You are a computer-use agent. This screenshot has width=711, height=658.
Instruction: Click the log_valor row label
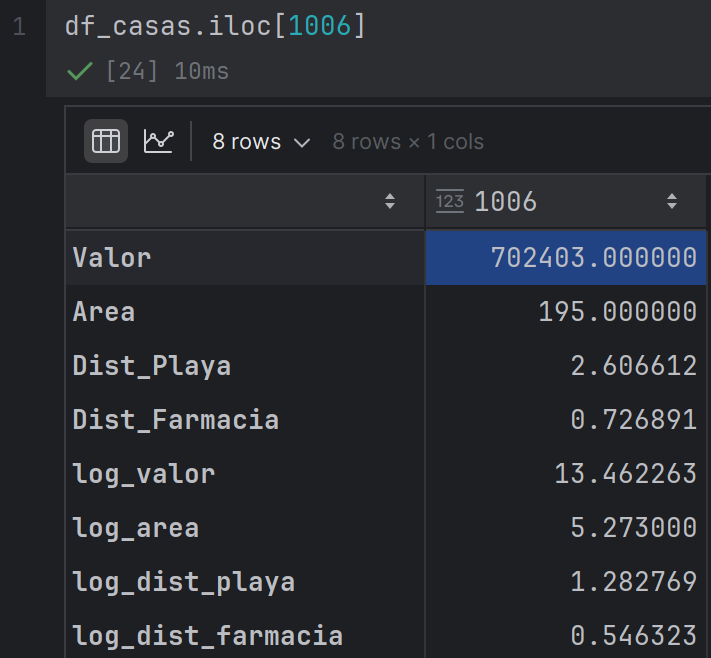[x=144, y=475]
